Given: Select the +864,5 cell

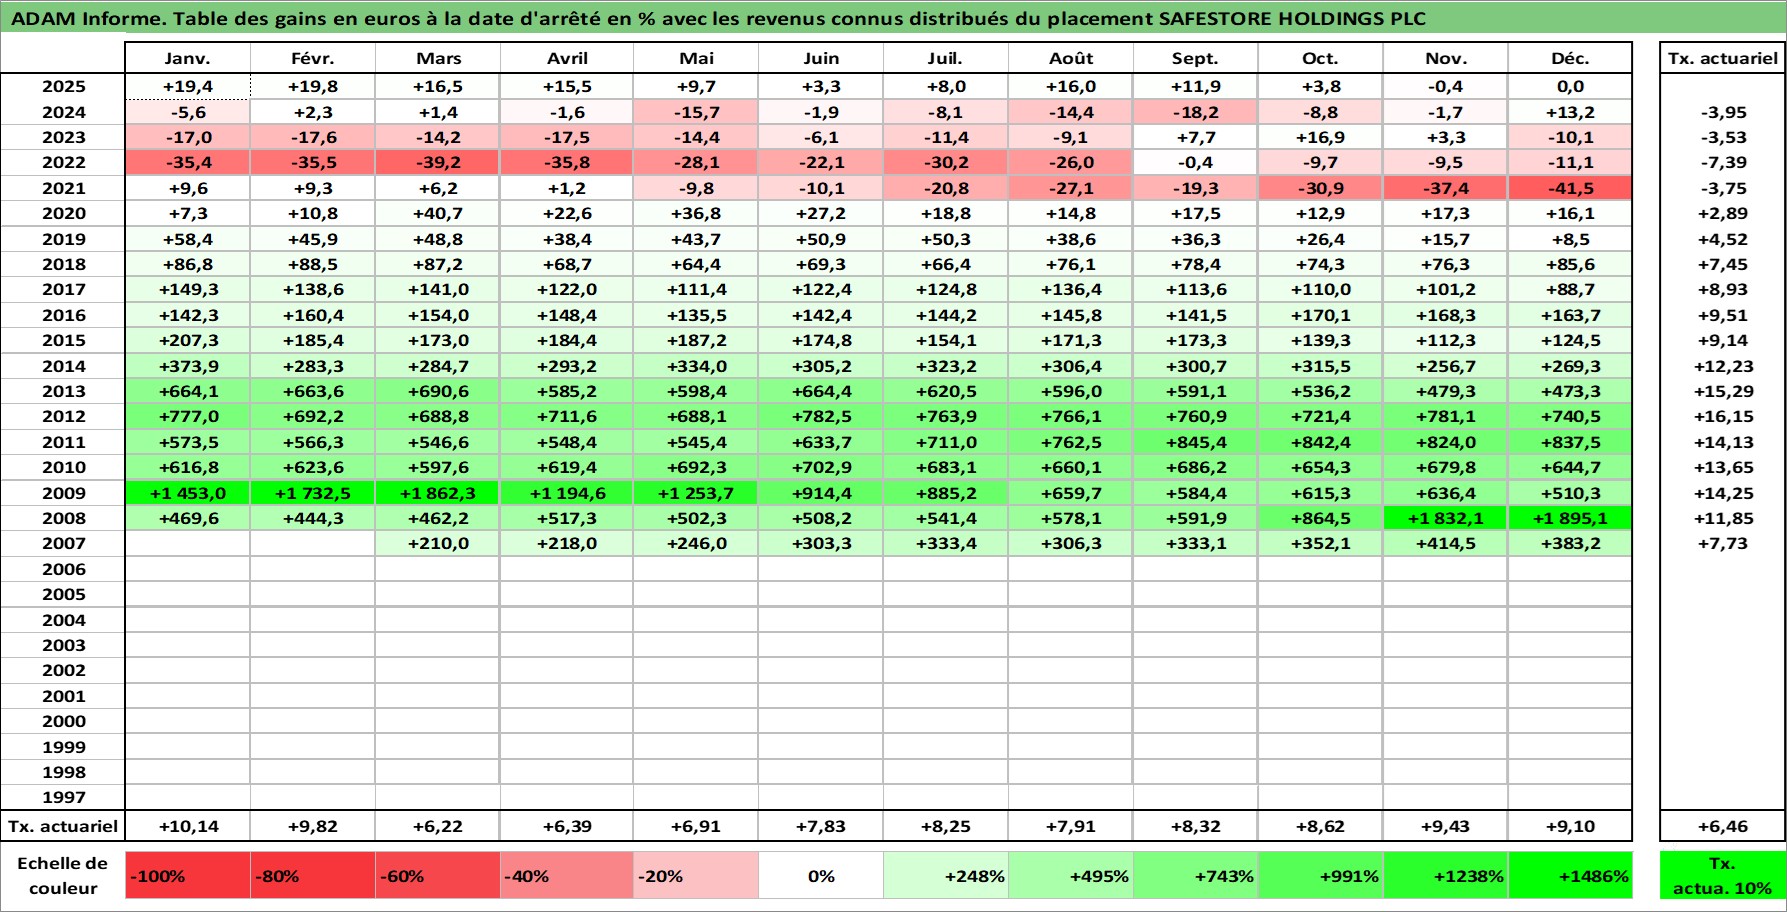Looking at the screenshot, I should [1321, 518].
